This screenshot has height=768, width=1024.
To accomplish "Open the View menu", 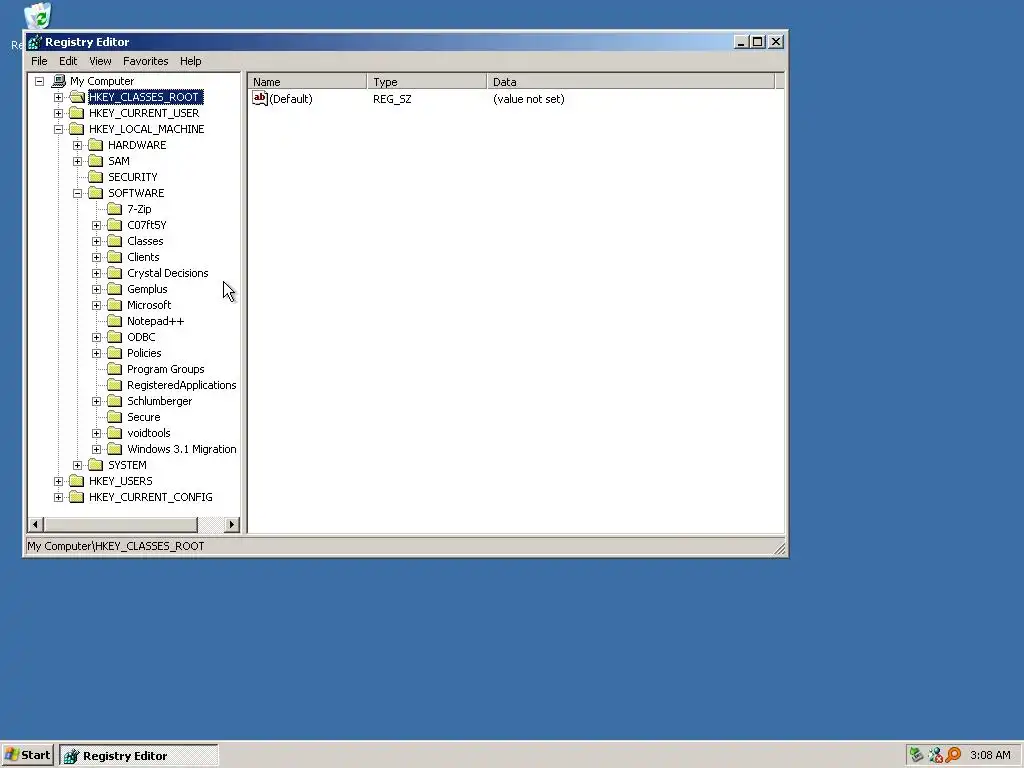I will click(100, 61).
